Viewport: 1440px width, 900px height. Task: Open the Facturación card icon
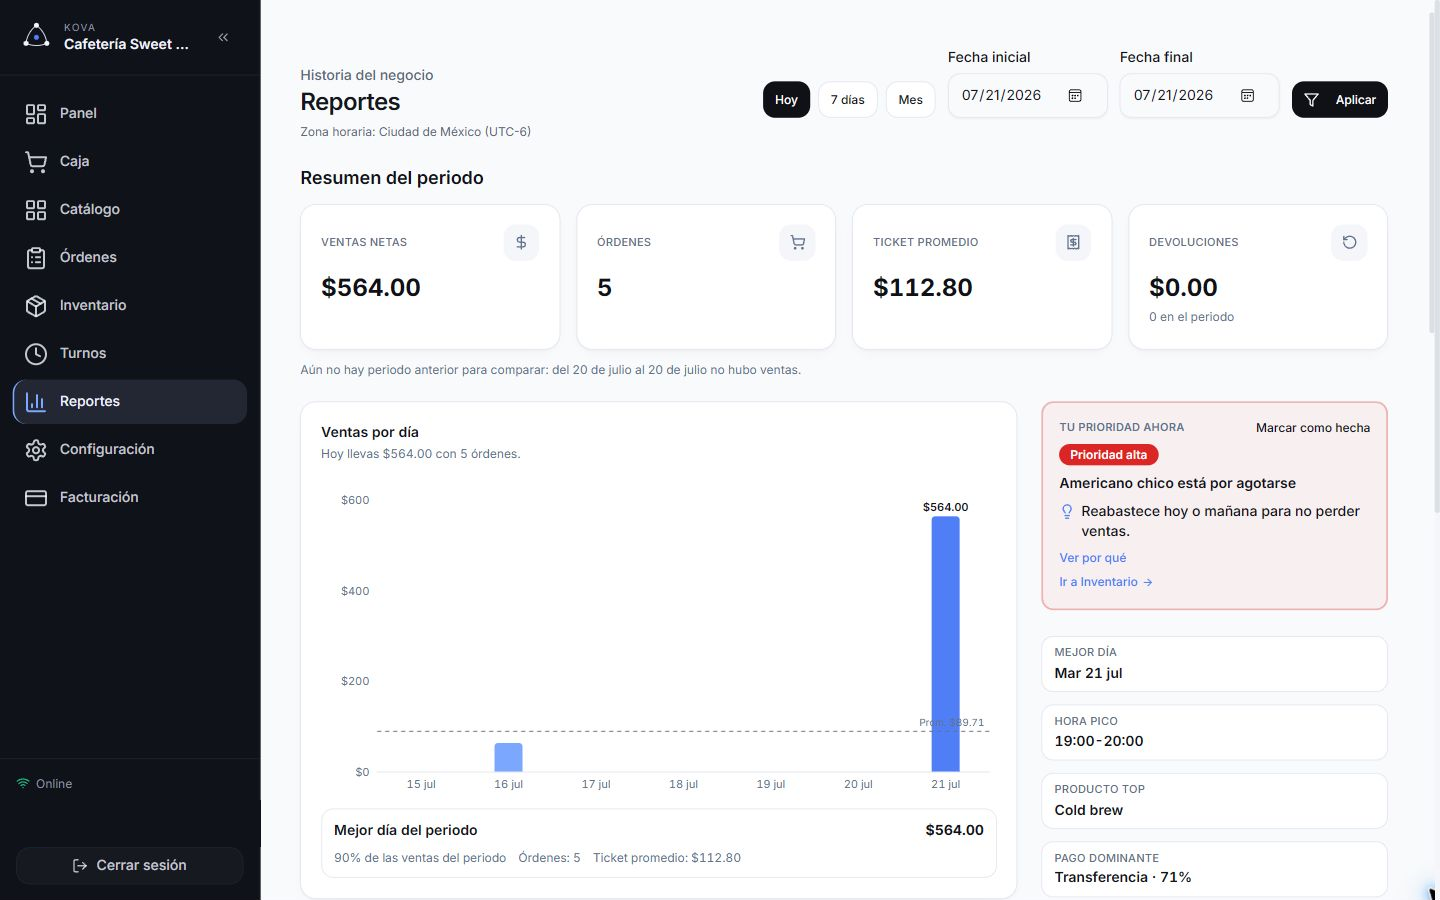36,497
